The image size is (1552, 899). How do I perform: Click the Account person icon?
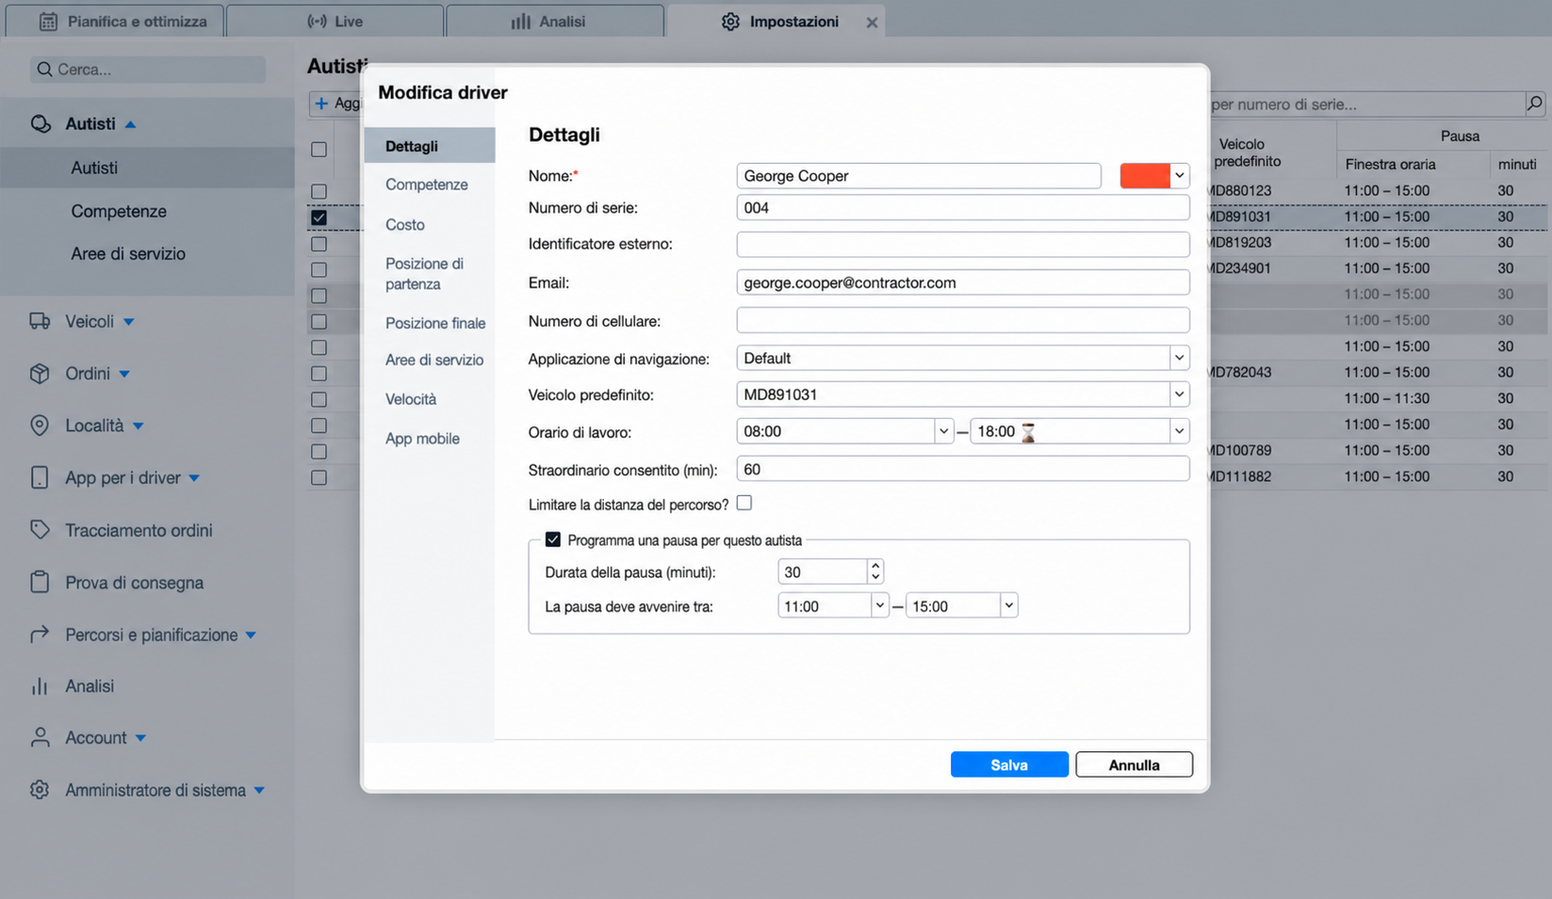click(x=40, y=738)
